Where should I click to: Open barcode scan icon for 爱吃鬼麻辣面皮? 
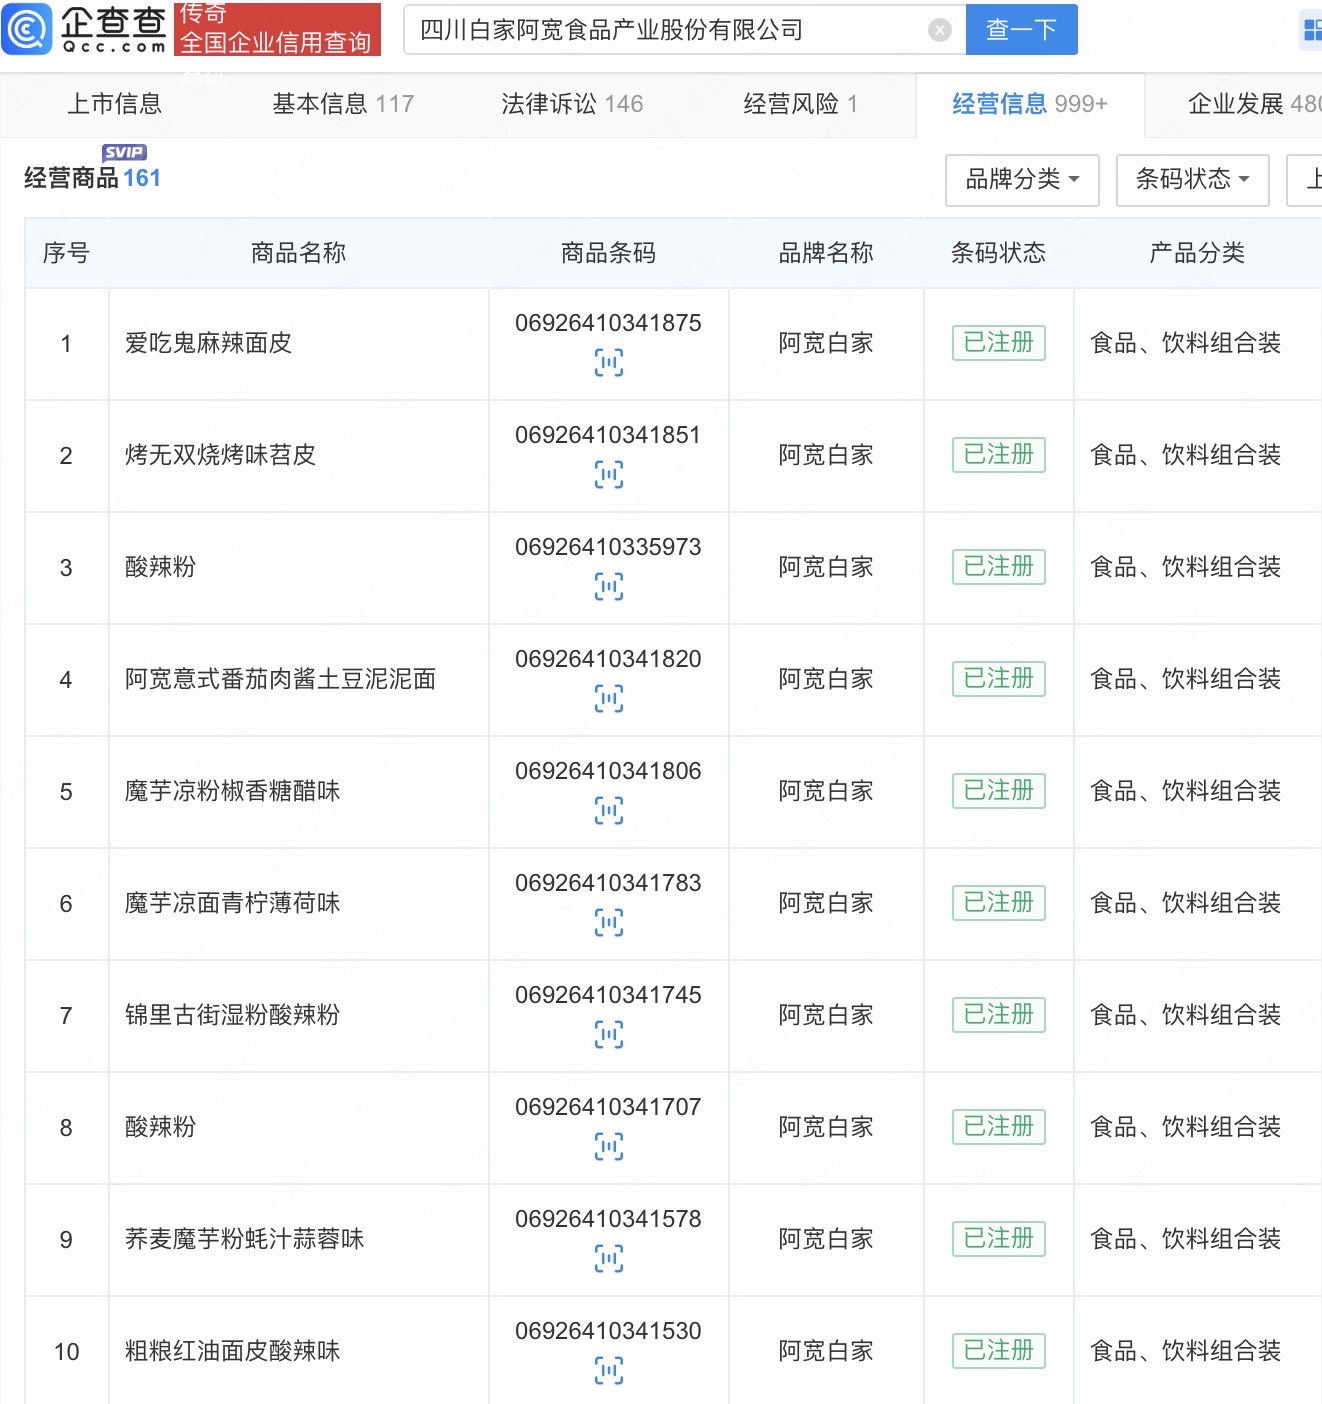click(x=608, y=362)
